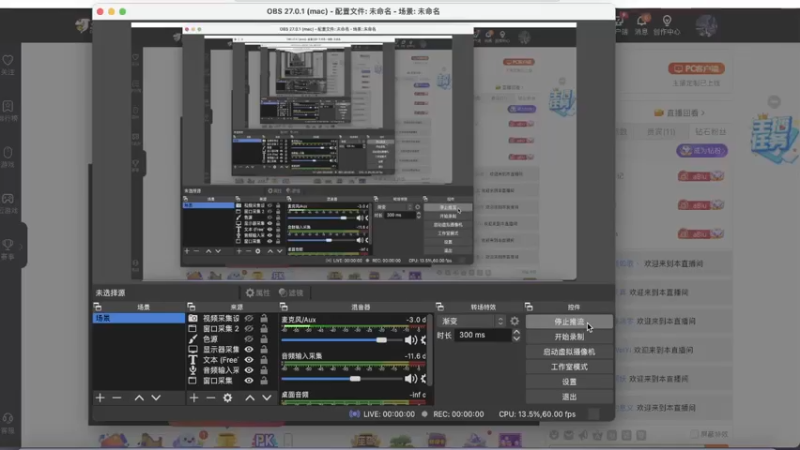
Task: Increase transition duration with up stepper arrow
Action: coord(516,332)
